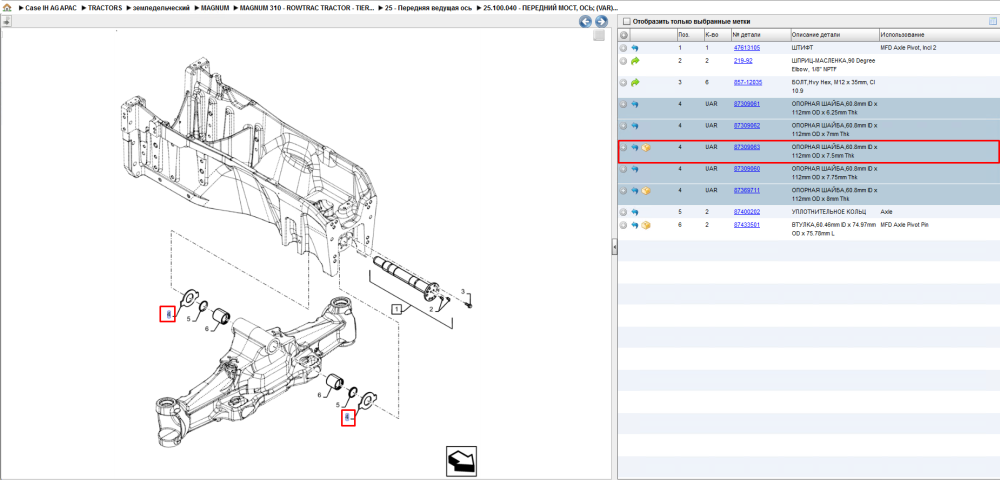Image resolution: width=1000 pixels, height=480 pixels.
Task: Click the small gray square above the diagram
Action: click(598, 36)
